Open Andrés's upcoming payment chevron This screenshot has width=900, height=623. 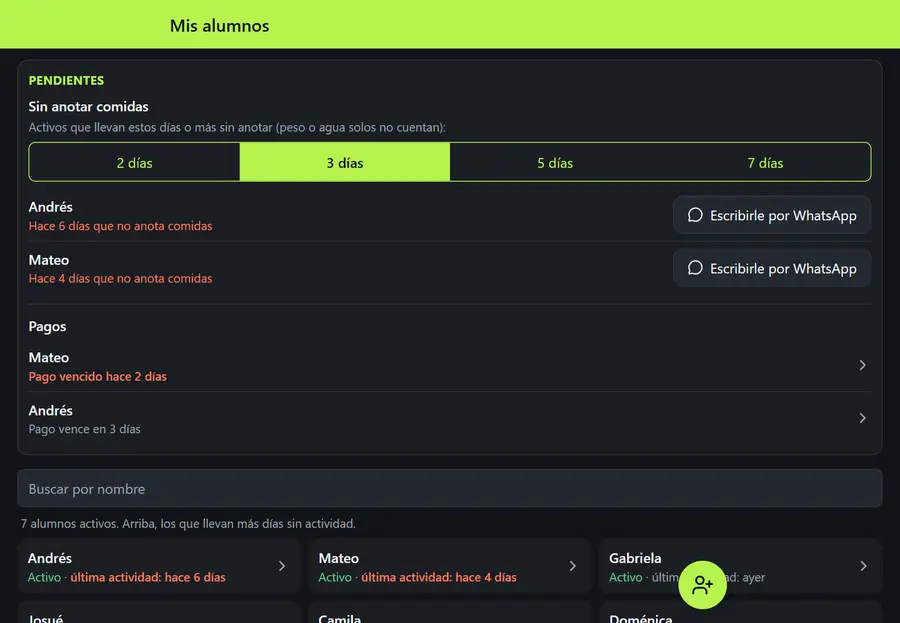click(862, 418)
